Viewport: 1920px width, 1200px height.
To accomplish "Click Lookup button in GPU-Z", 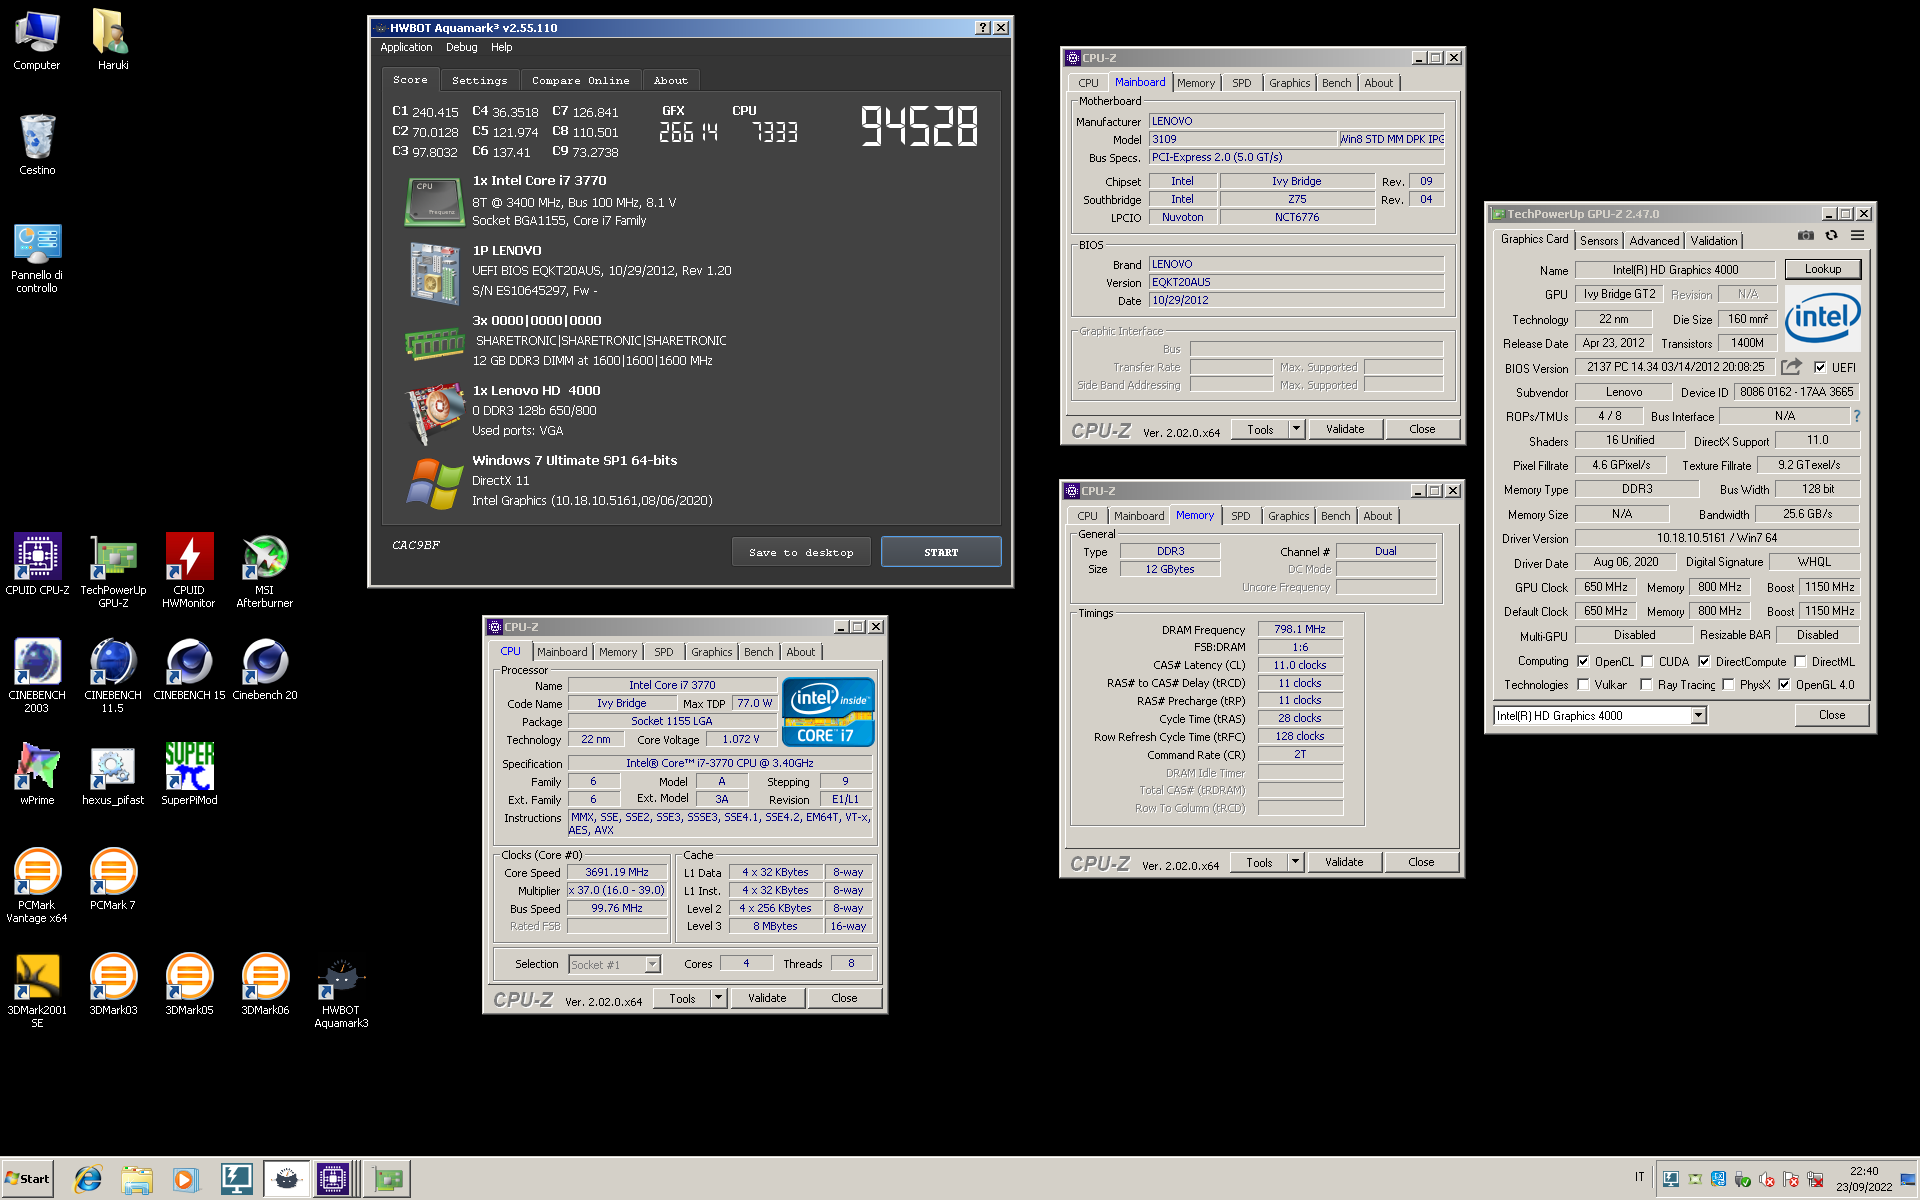I will (x=1822, y=269).
